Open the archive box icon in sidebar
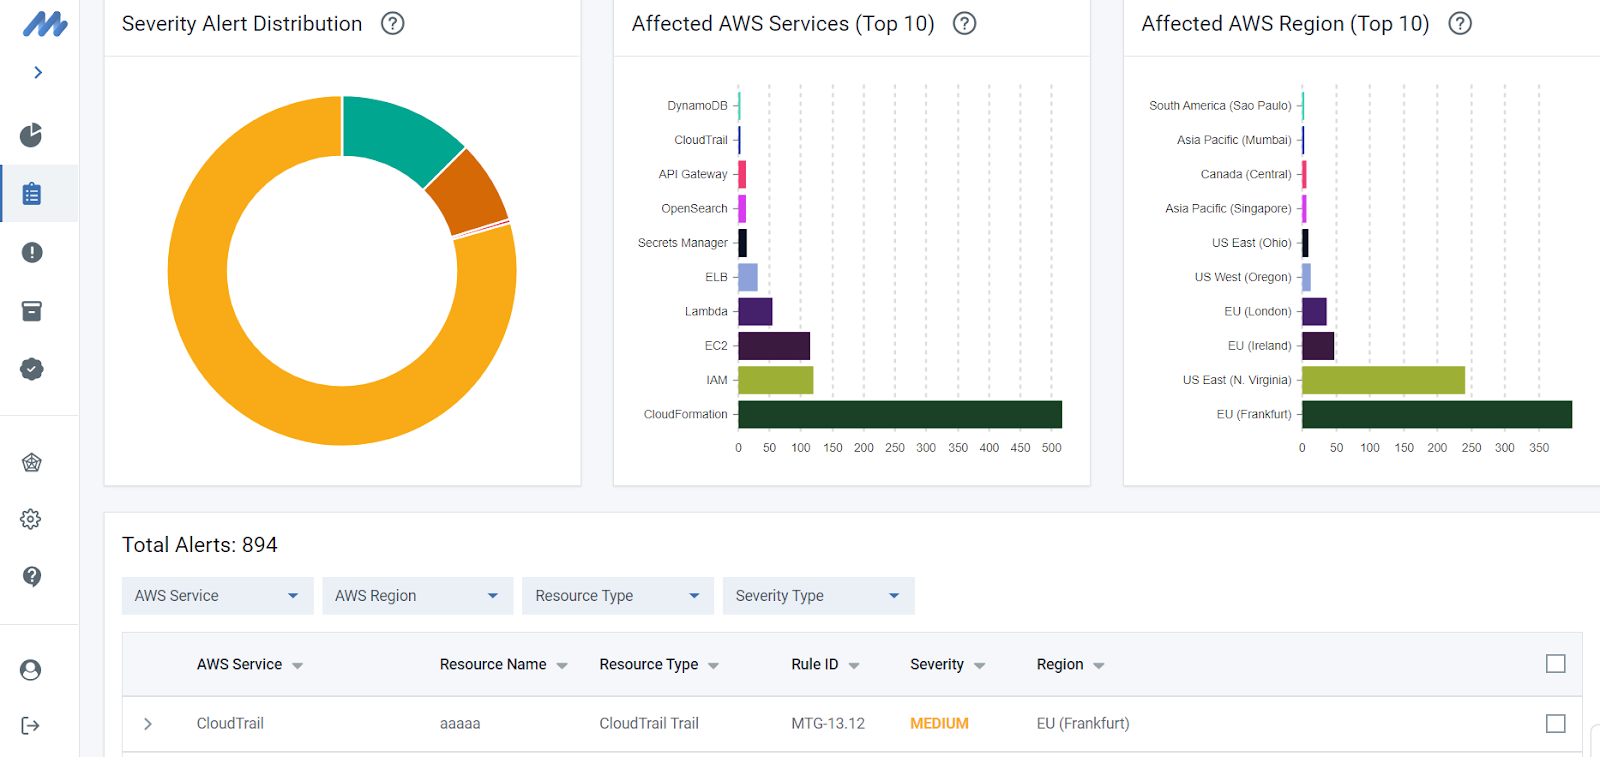1600x757 pixels. click(32, 311)
